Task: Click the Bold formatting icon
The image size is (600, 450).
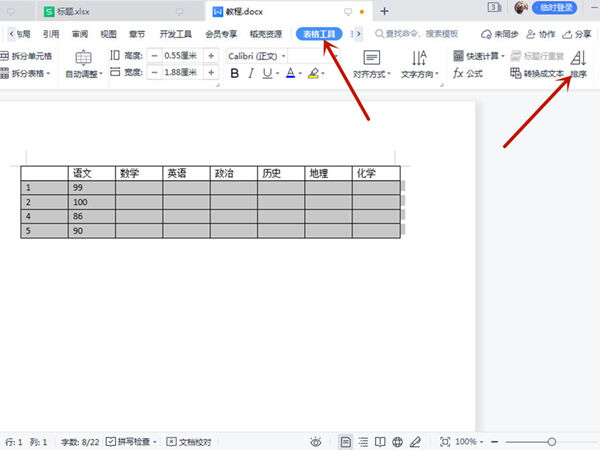Action: click(236, 74)
